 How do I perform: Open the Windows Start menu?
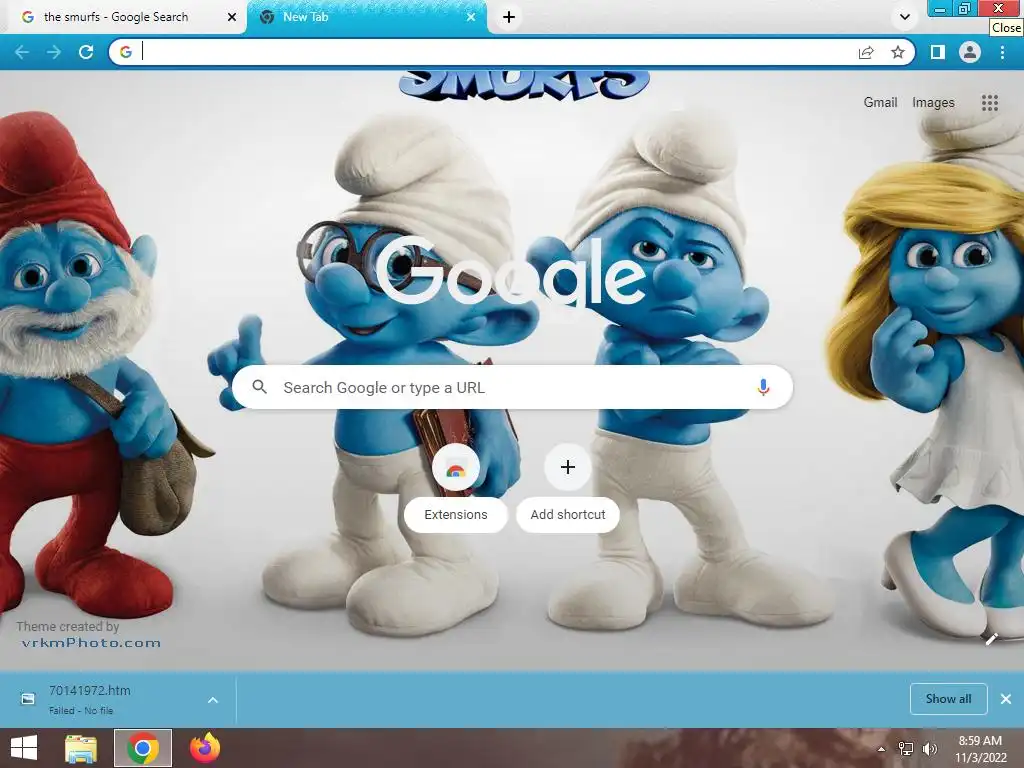tap(24, 748)
